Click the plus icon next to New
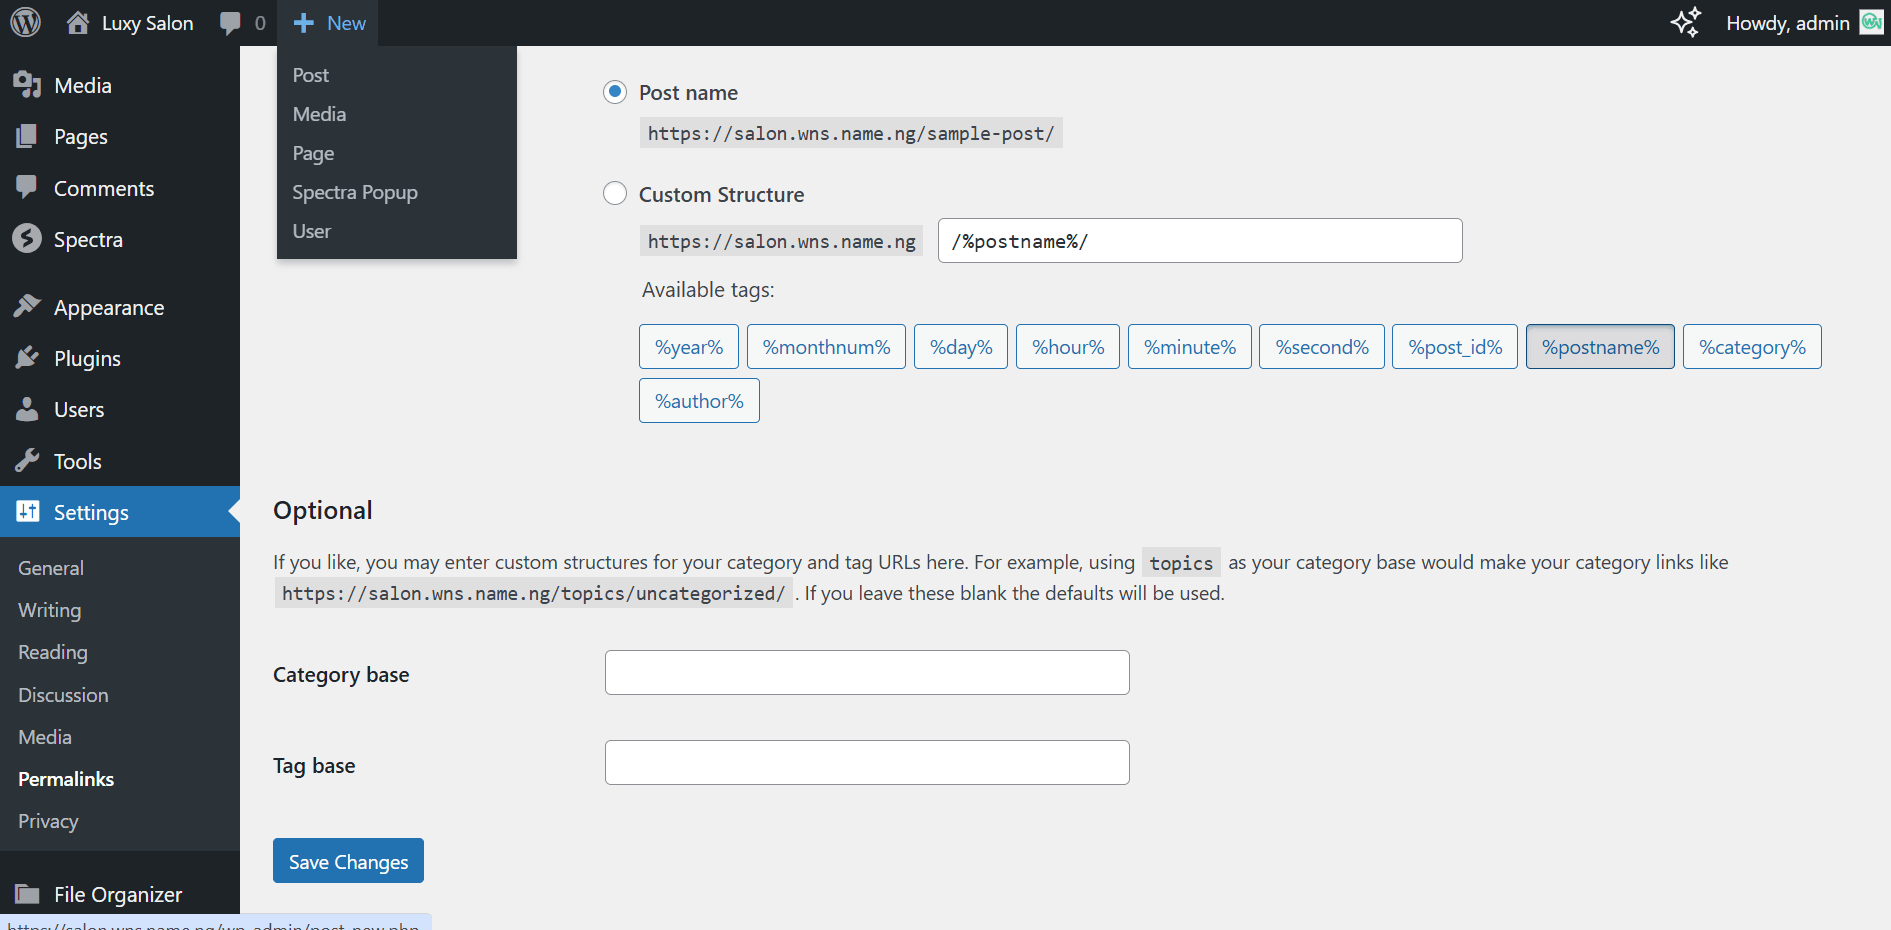This screenshot has height=930, width=1891. coord(304,23)
